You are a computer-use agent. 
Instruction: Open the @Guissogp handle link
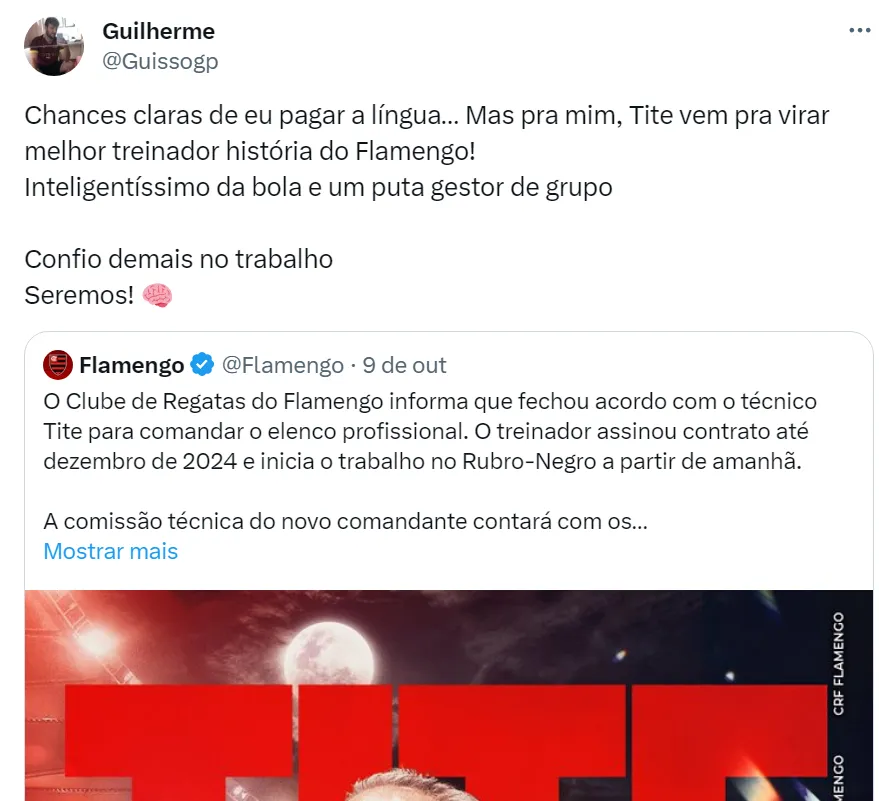click(x=160, y=61)
